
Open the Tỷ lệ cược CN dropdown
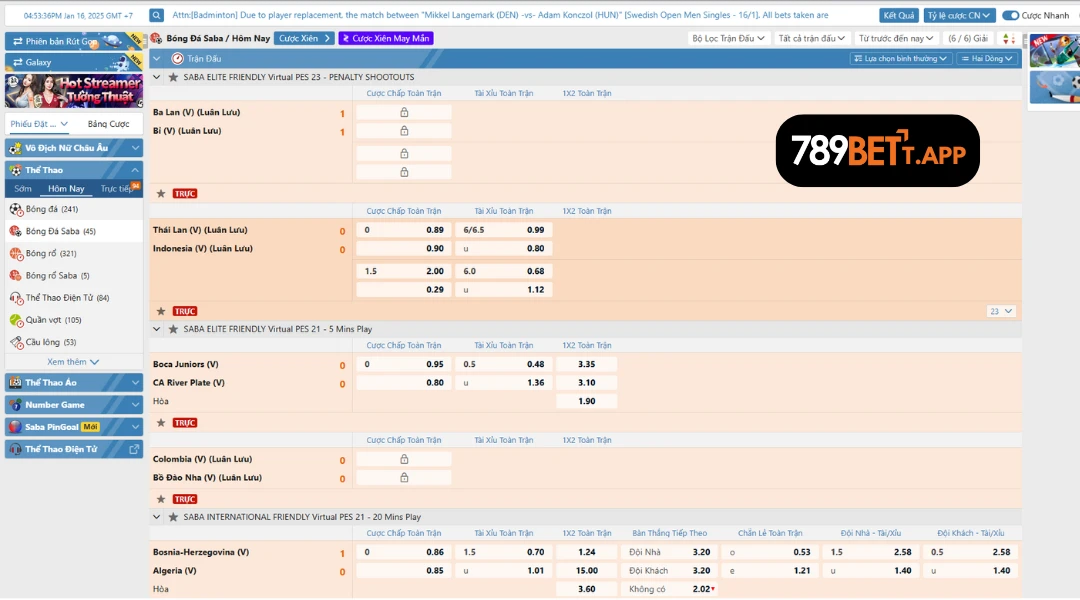(957, 15)
